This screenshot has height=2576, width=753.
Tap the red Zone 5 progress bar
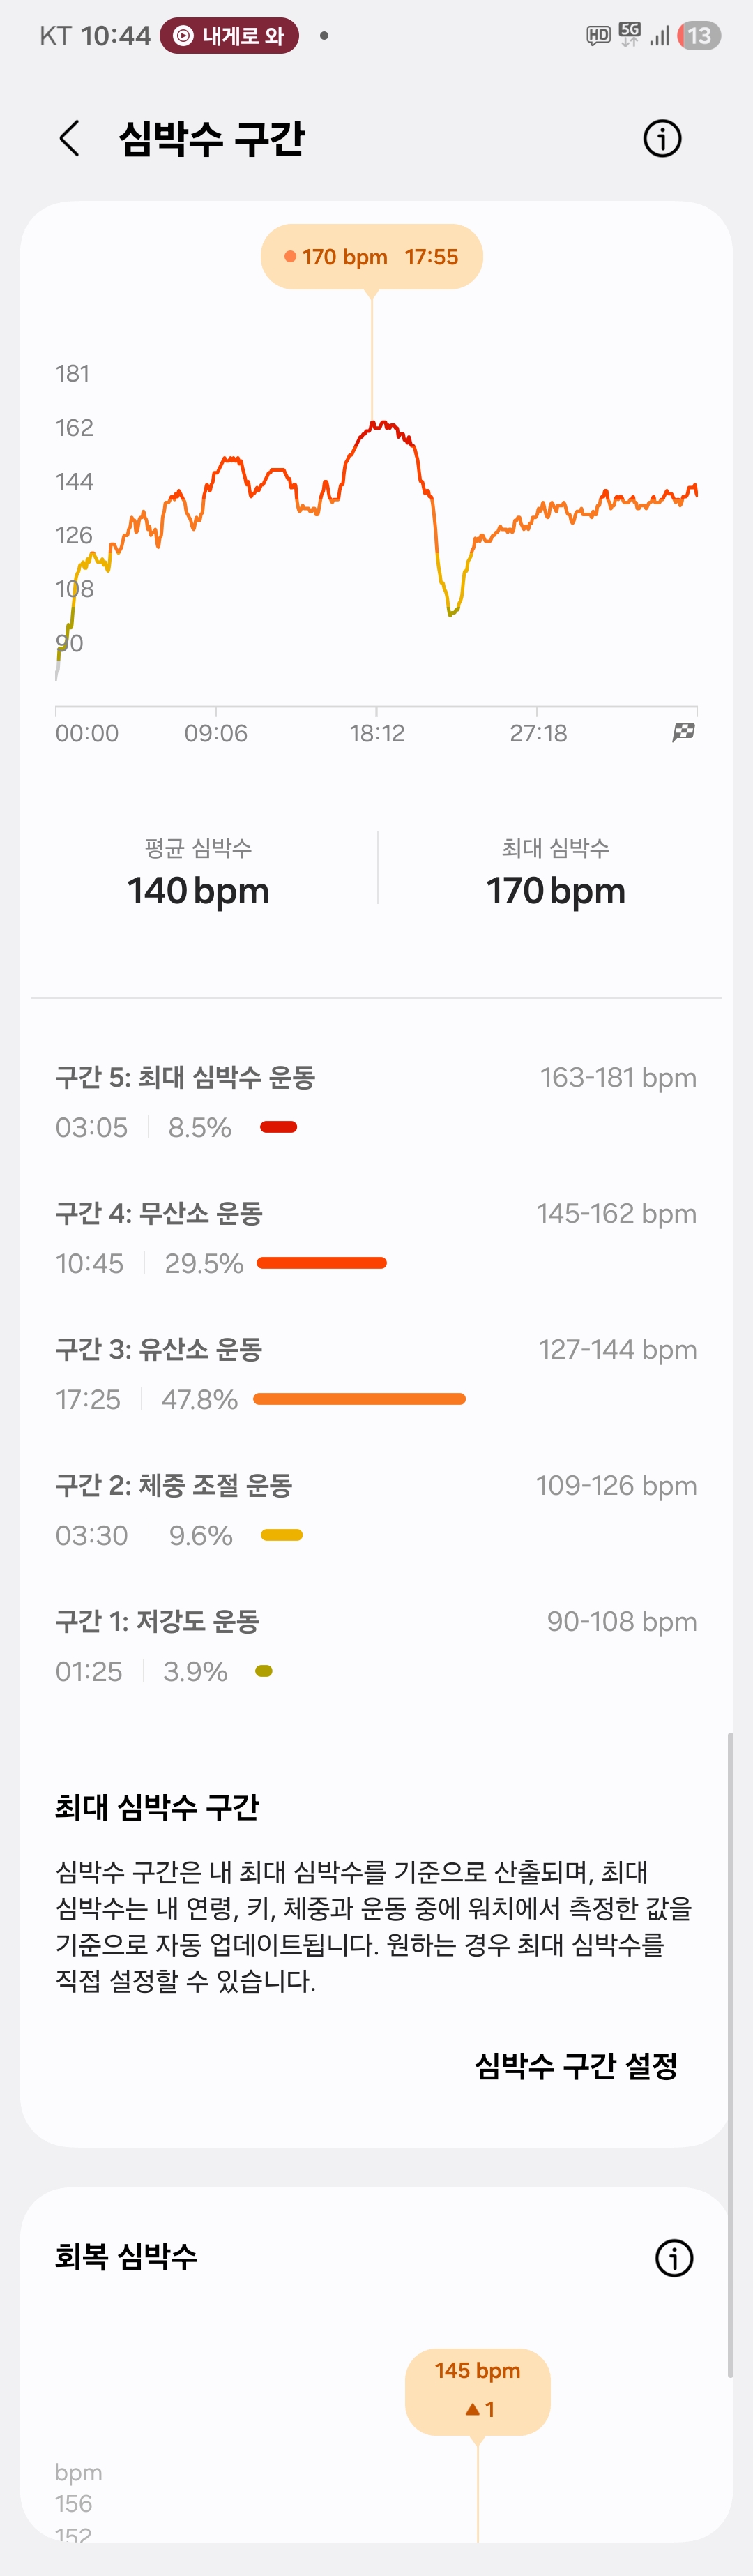278,1127
